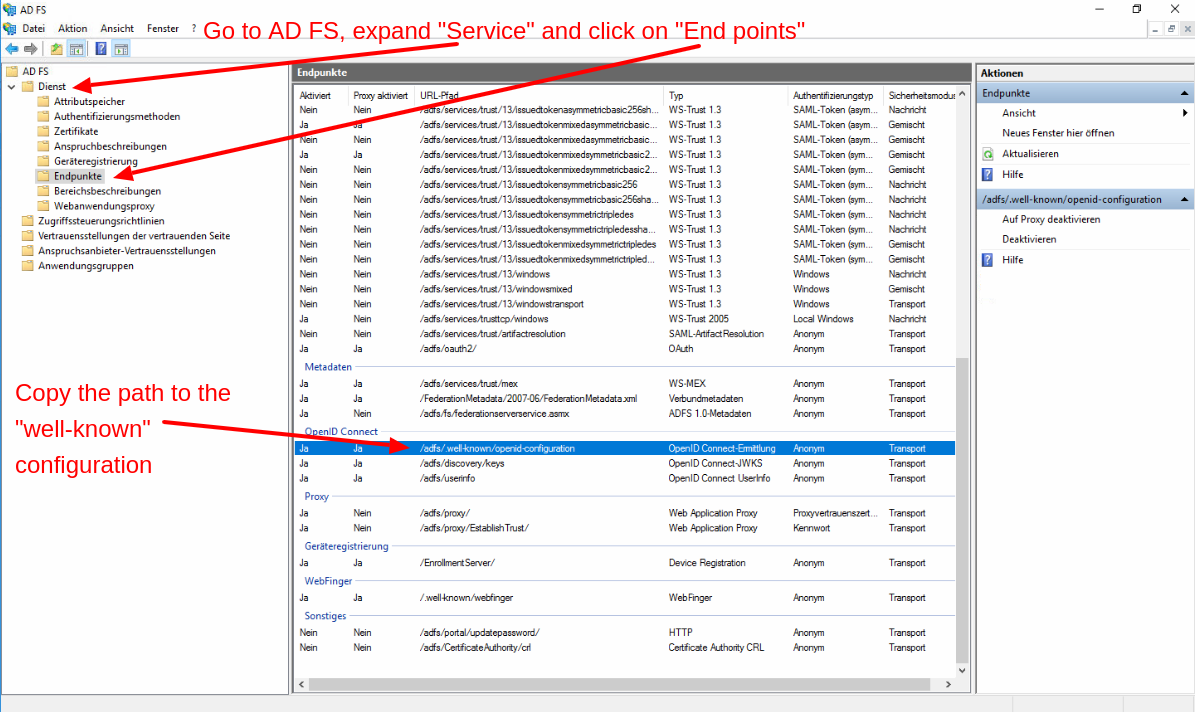Viewport: 1195px width, 712px height.
Task: Click the AD FS icon in the title bar
Action: [9, 9]
